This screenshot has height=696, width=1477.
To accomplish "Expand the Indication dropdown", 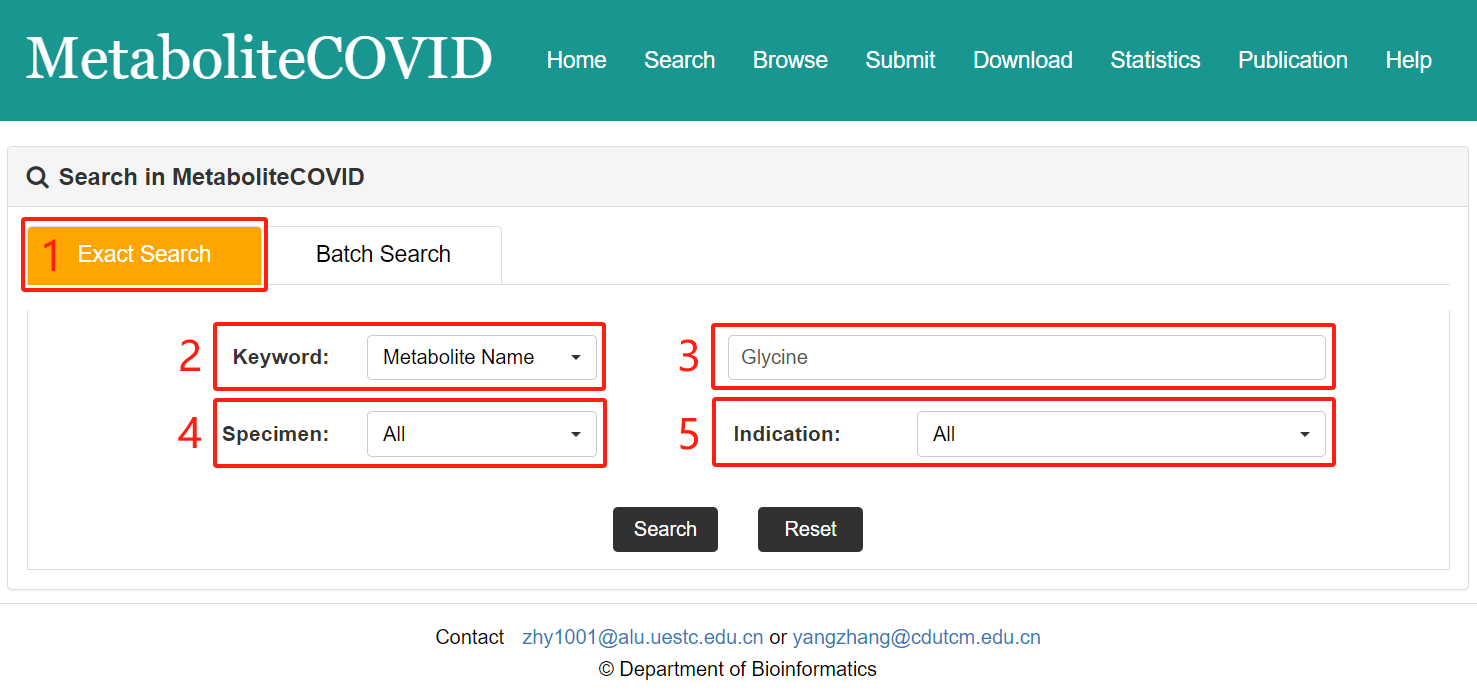I will [1120, 434].
